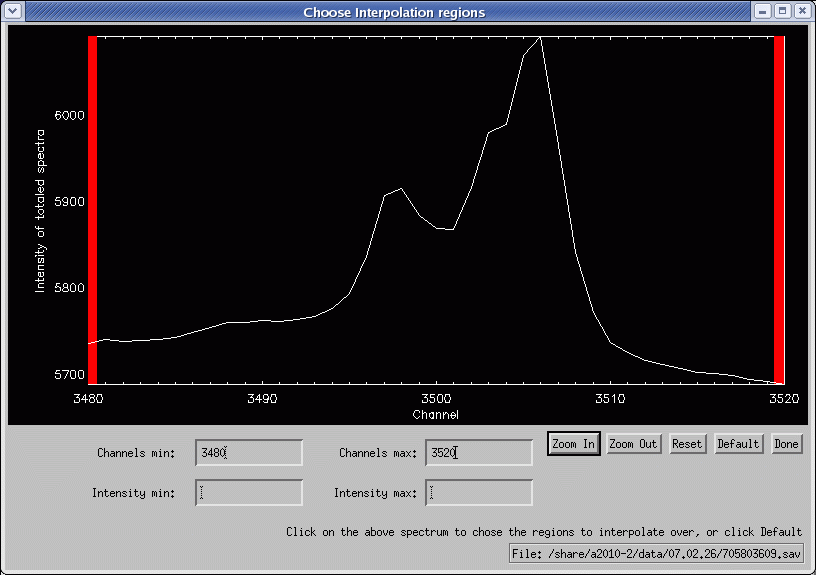Click the tallest spectrum peak near channel 3506
This screenshot has height=575, width=816.
tap(540, 38)
